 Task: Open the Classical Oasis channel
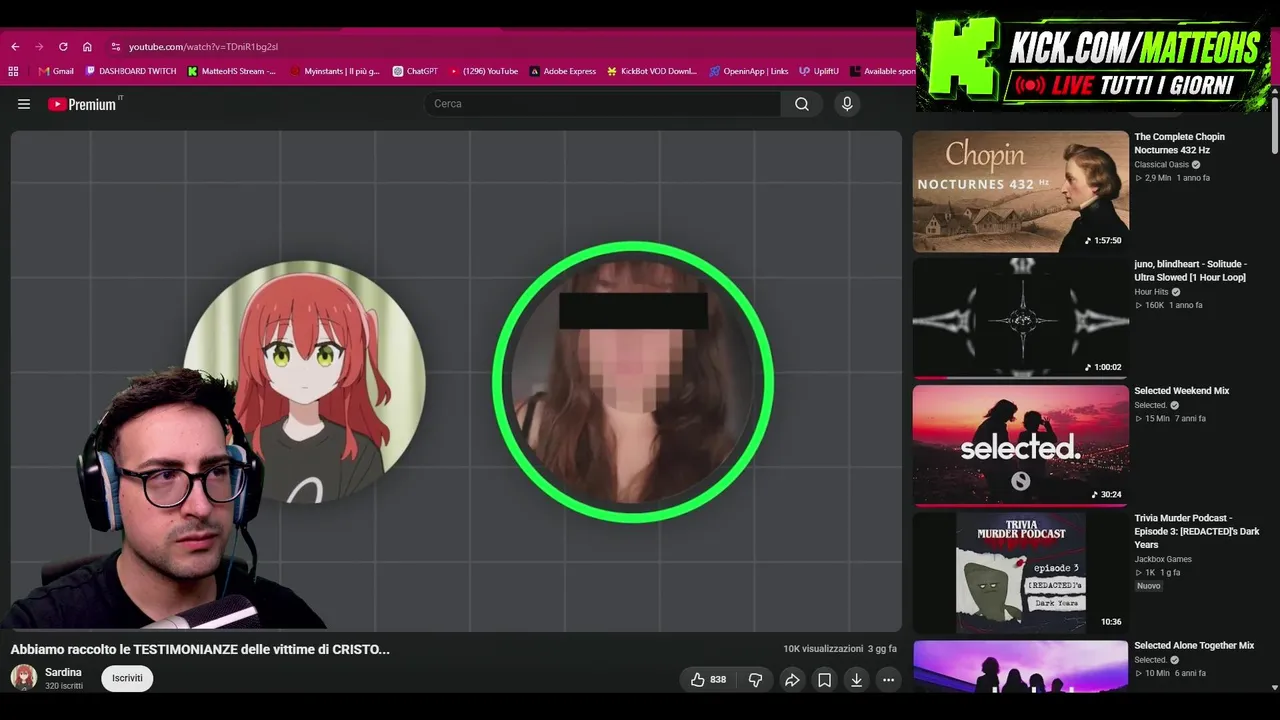(x=1162, y=165)
